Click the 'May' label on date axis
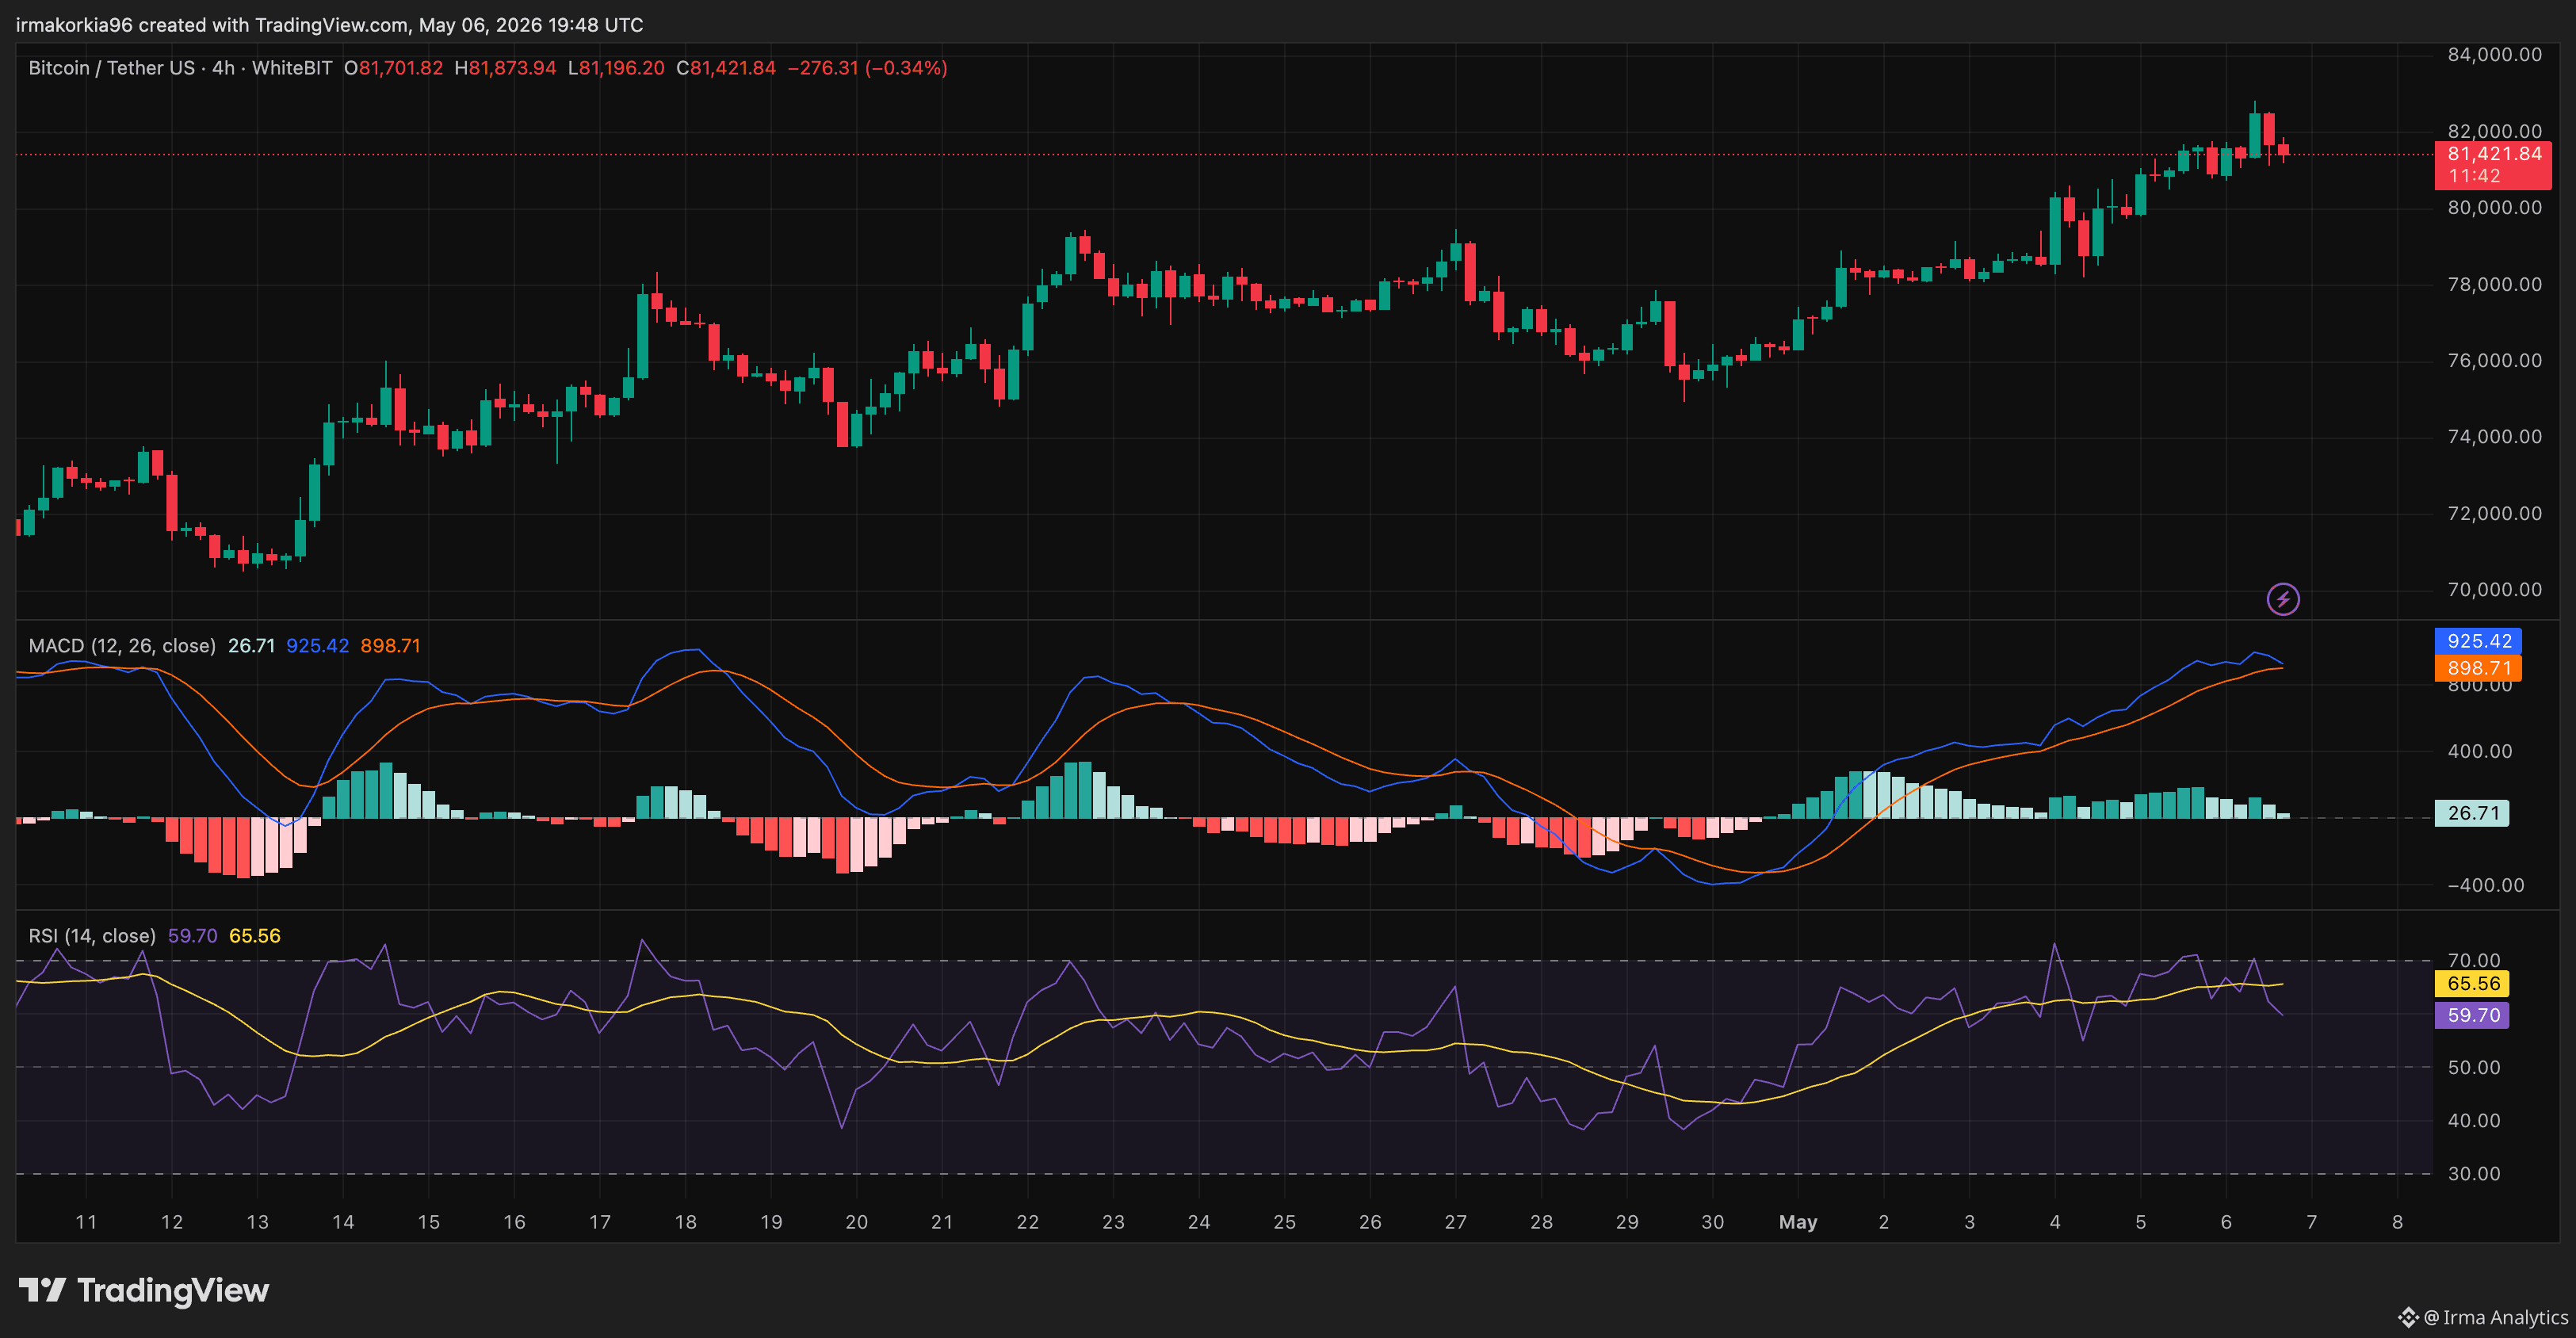The width and height of the screenshot is (2576, 1338). coord(1798,1222)
